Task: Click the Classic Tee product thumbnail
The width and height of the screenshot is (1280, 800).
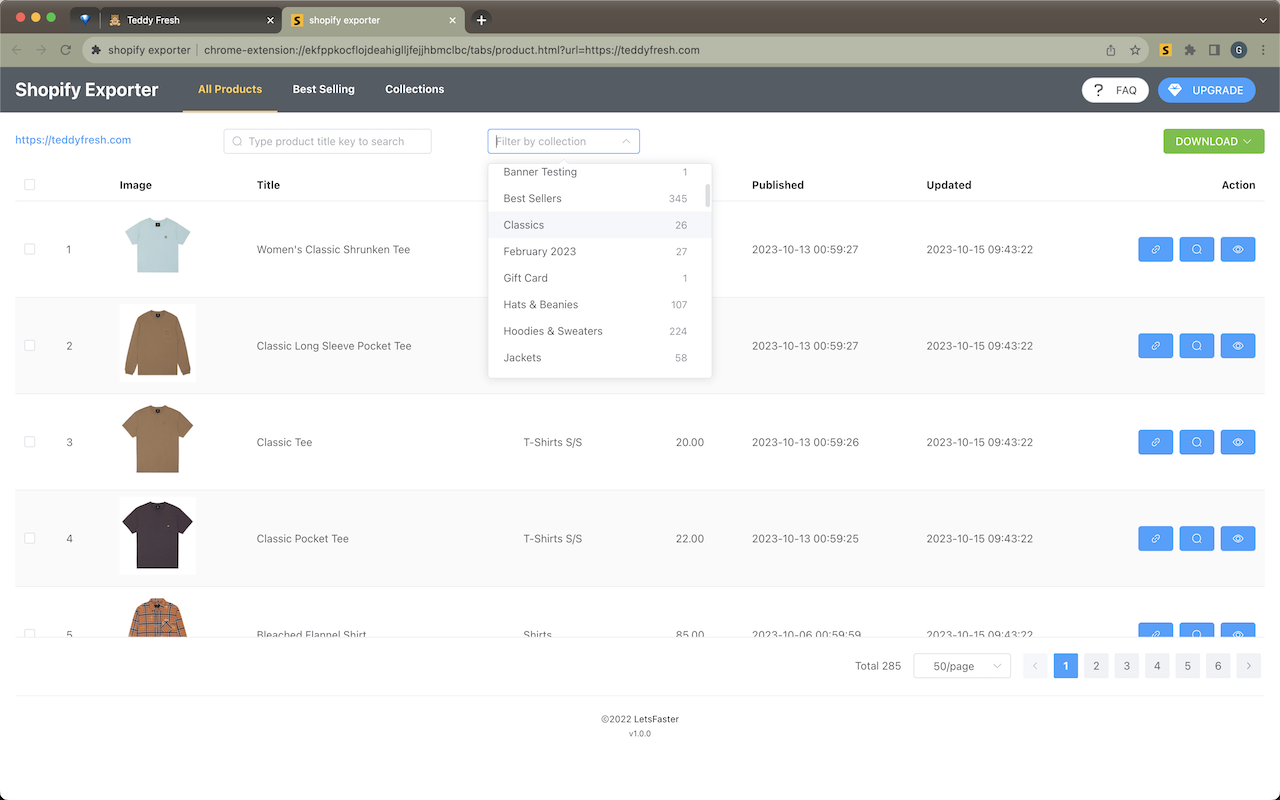Action: click(x=157, y=439)
